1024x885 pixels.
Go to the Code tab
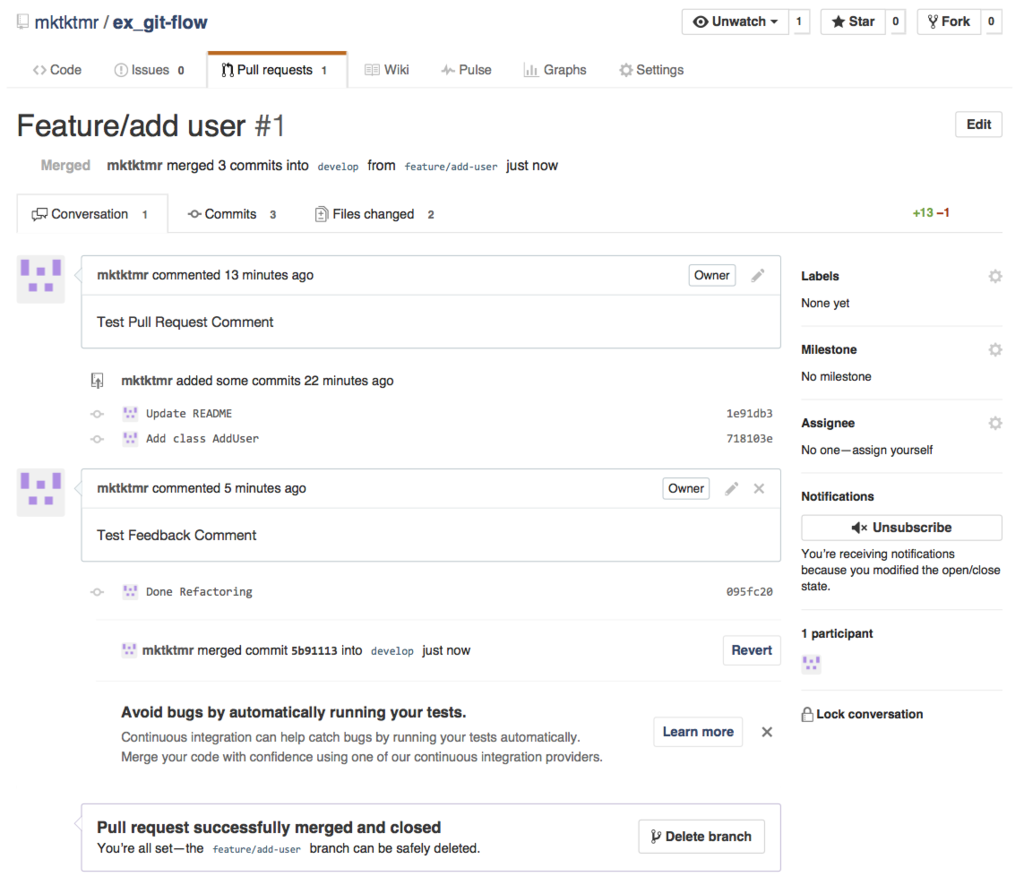coord(57,70)
